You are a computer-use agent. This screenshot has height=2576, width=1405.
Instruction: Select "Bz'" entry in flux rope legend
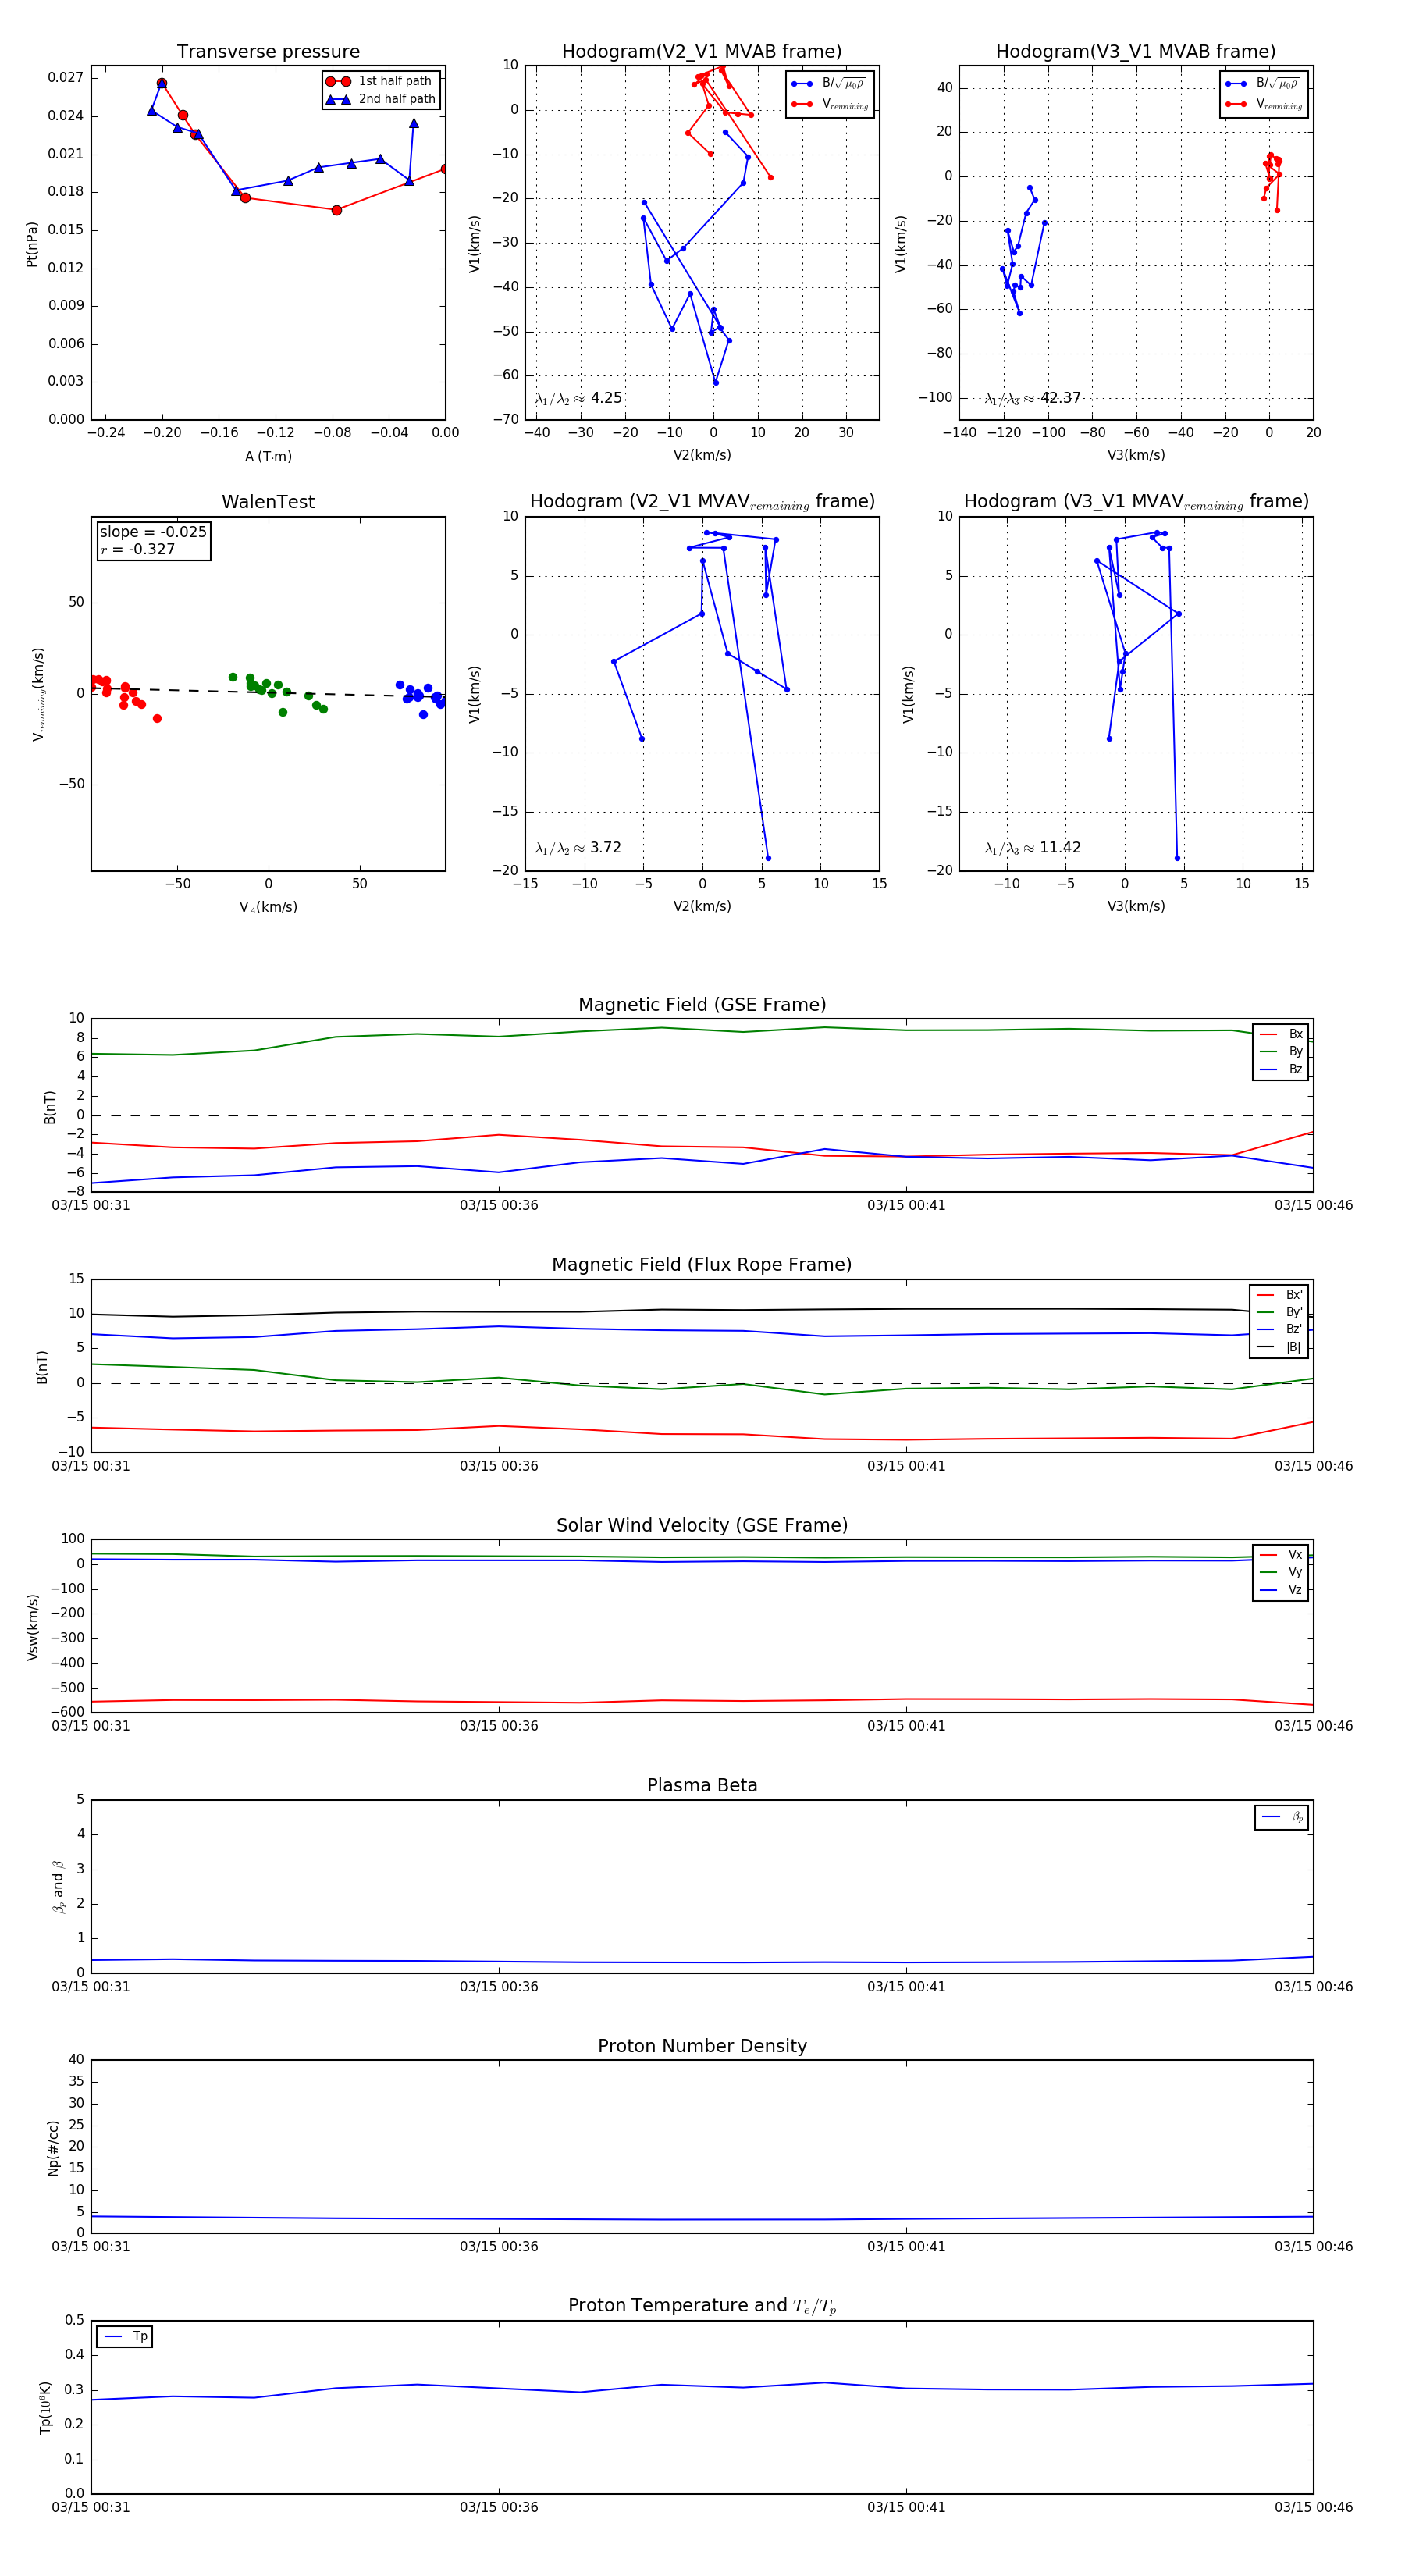1279,1329
